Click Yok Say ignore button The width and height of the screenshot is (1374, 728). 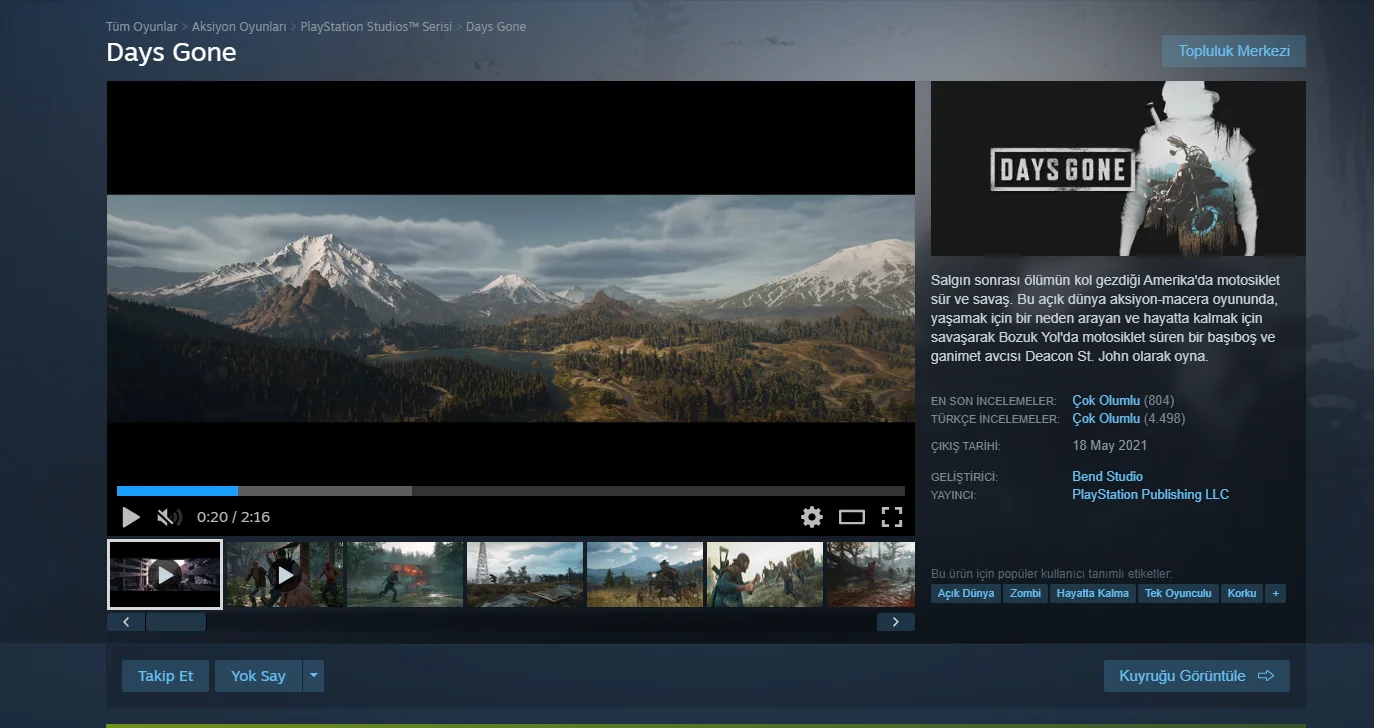coord(258,676)
